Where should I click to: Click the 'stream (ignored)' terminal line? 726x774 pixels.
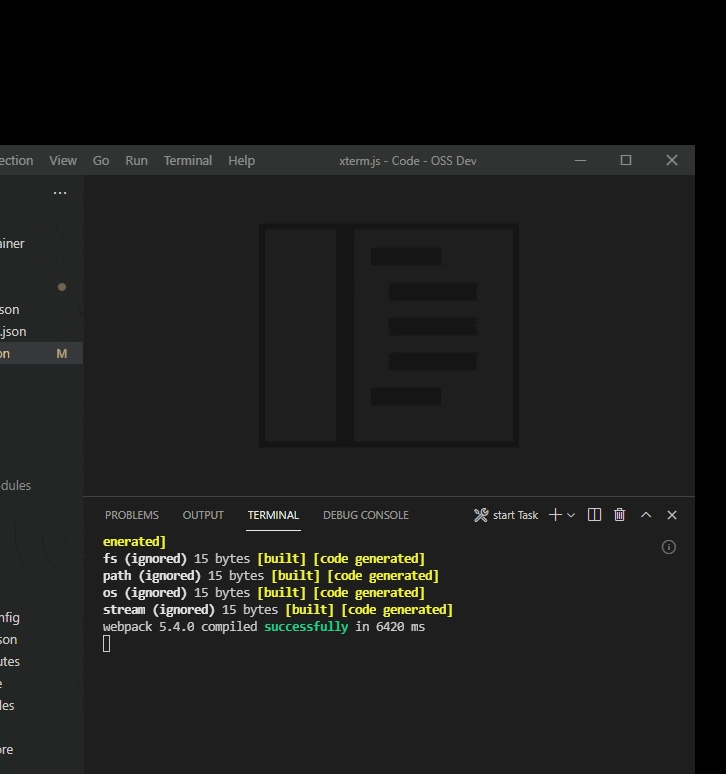[x=278, y=610]
